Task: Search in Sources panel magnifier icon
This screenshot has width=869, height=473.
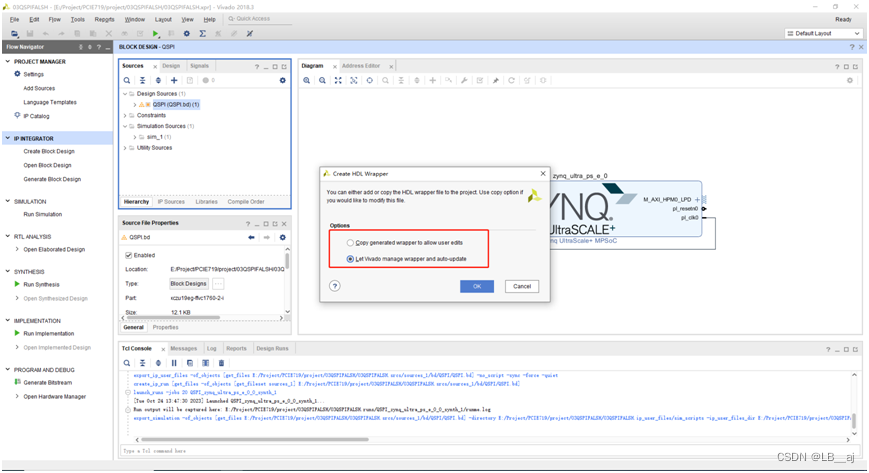Action: (127, 80)
